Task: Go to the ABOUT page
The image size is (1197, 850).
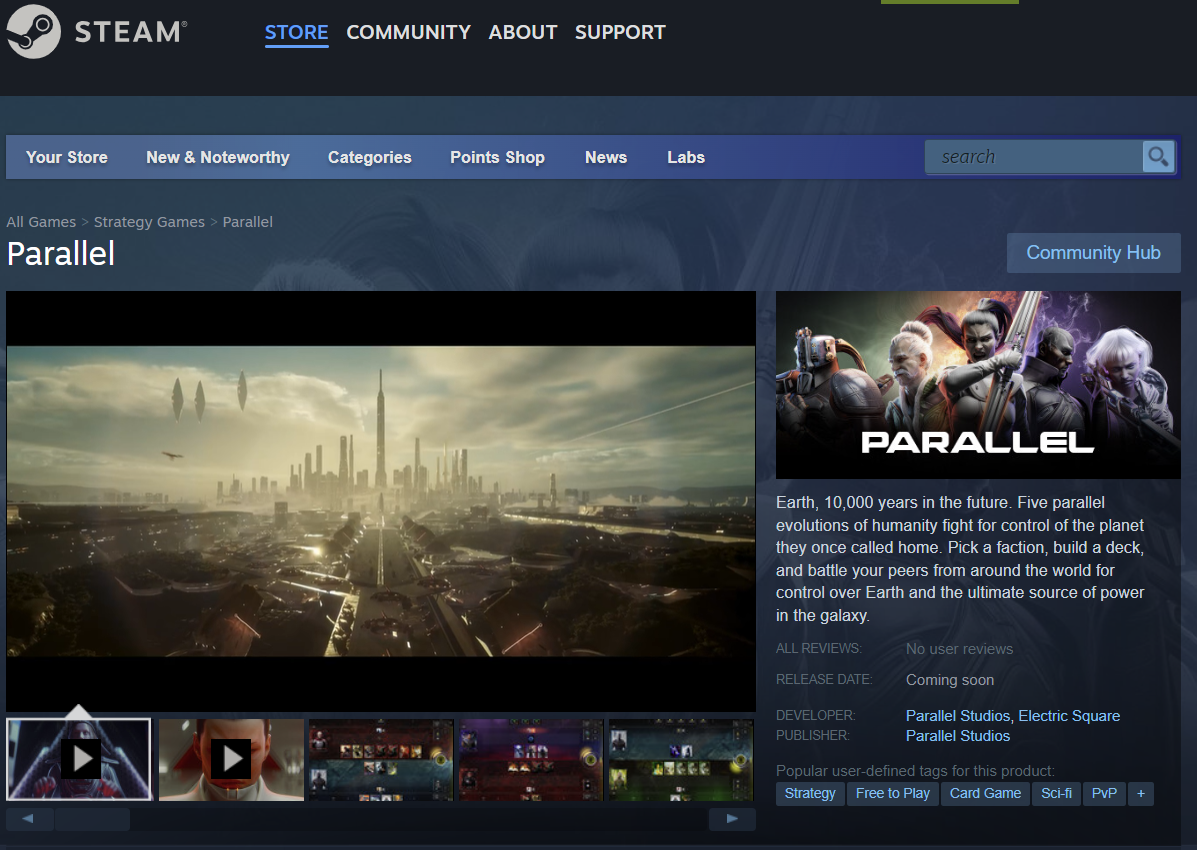Action: [523, 32]
